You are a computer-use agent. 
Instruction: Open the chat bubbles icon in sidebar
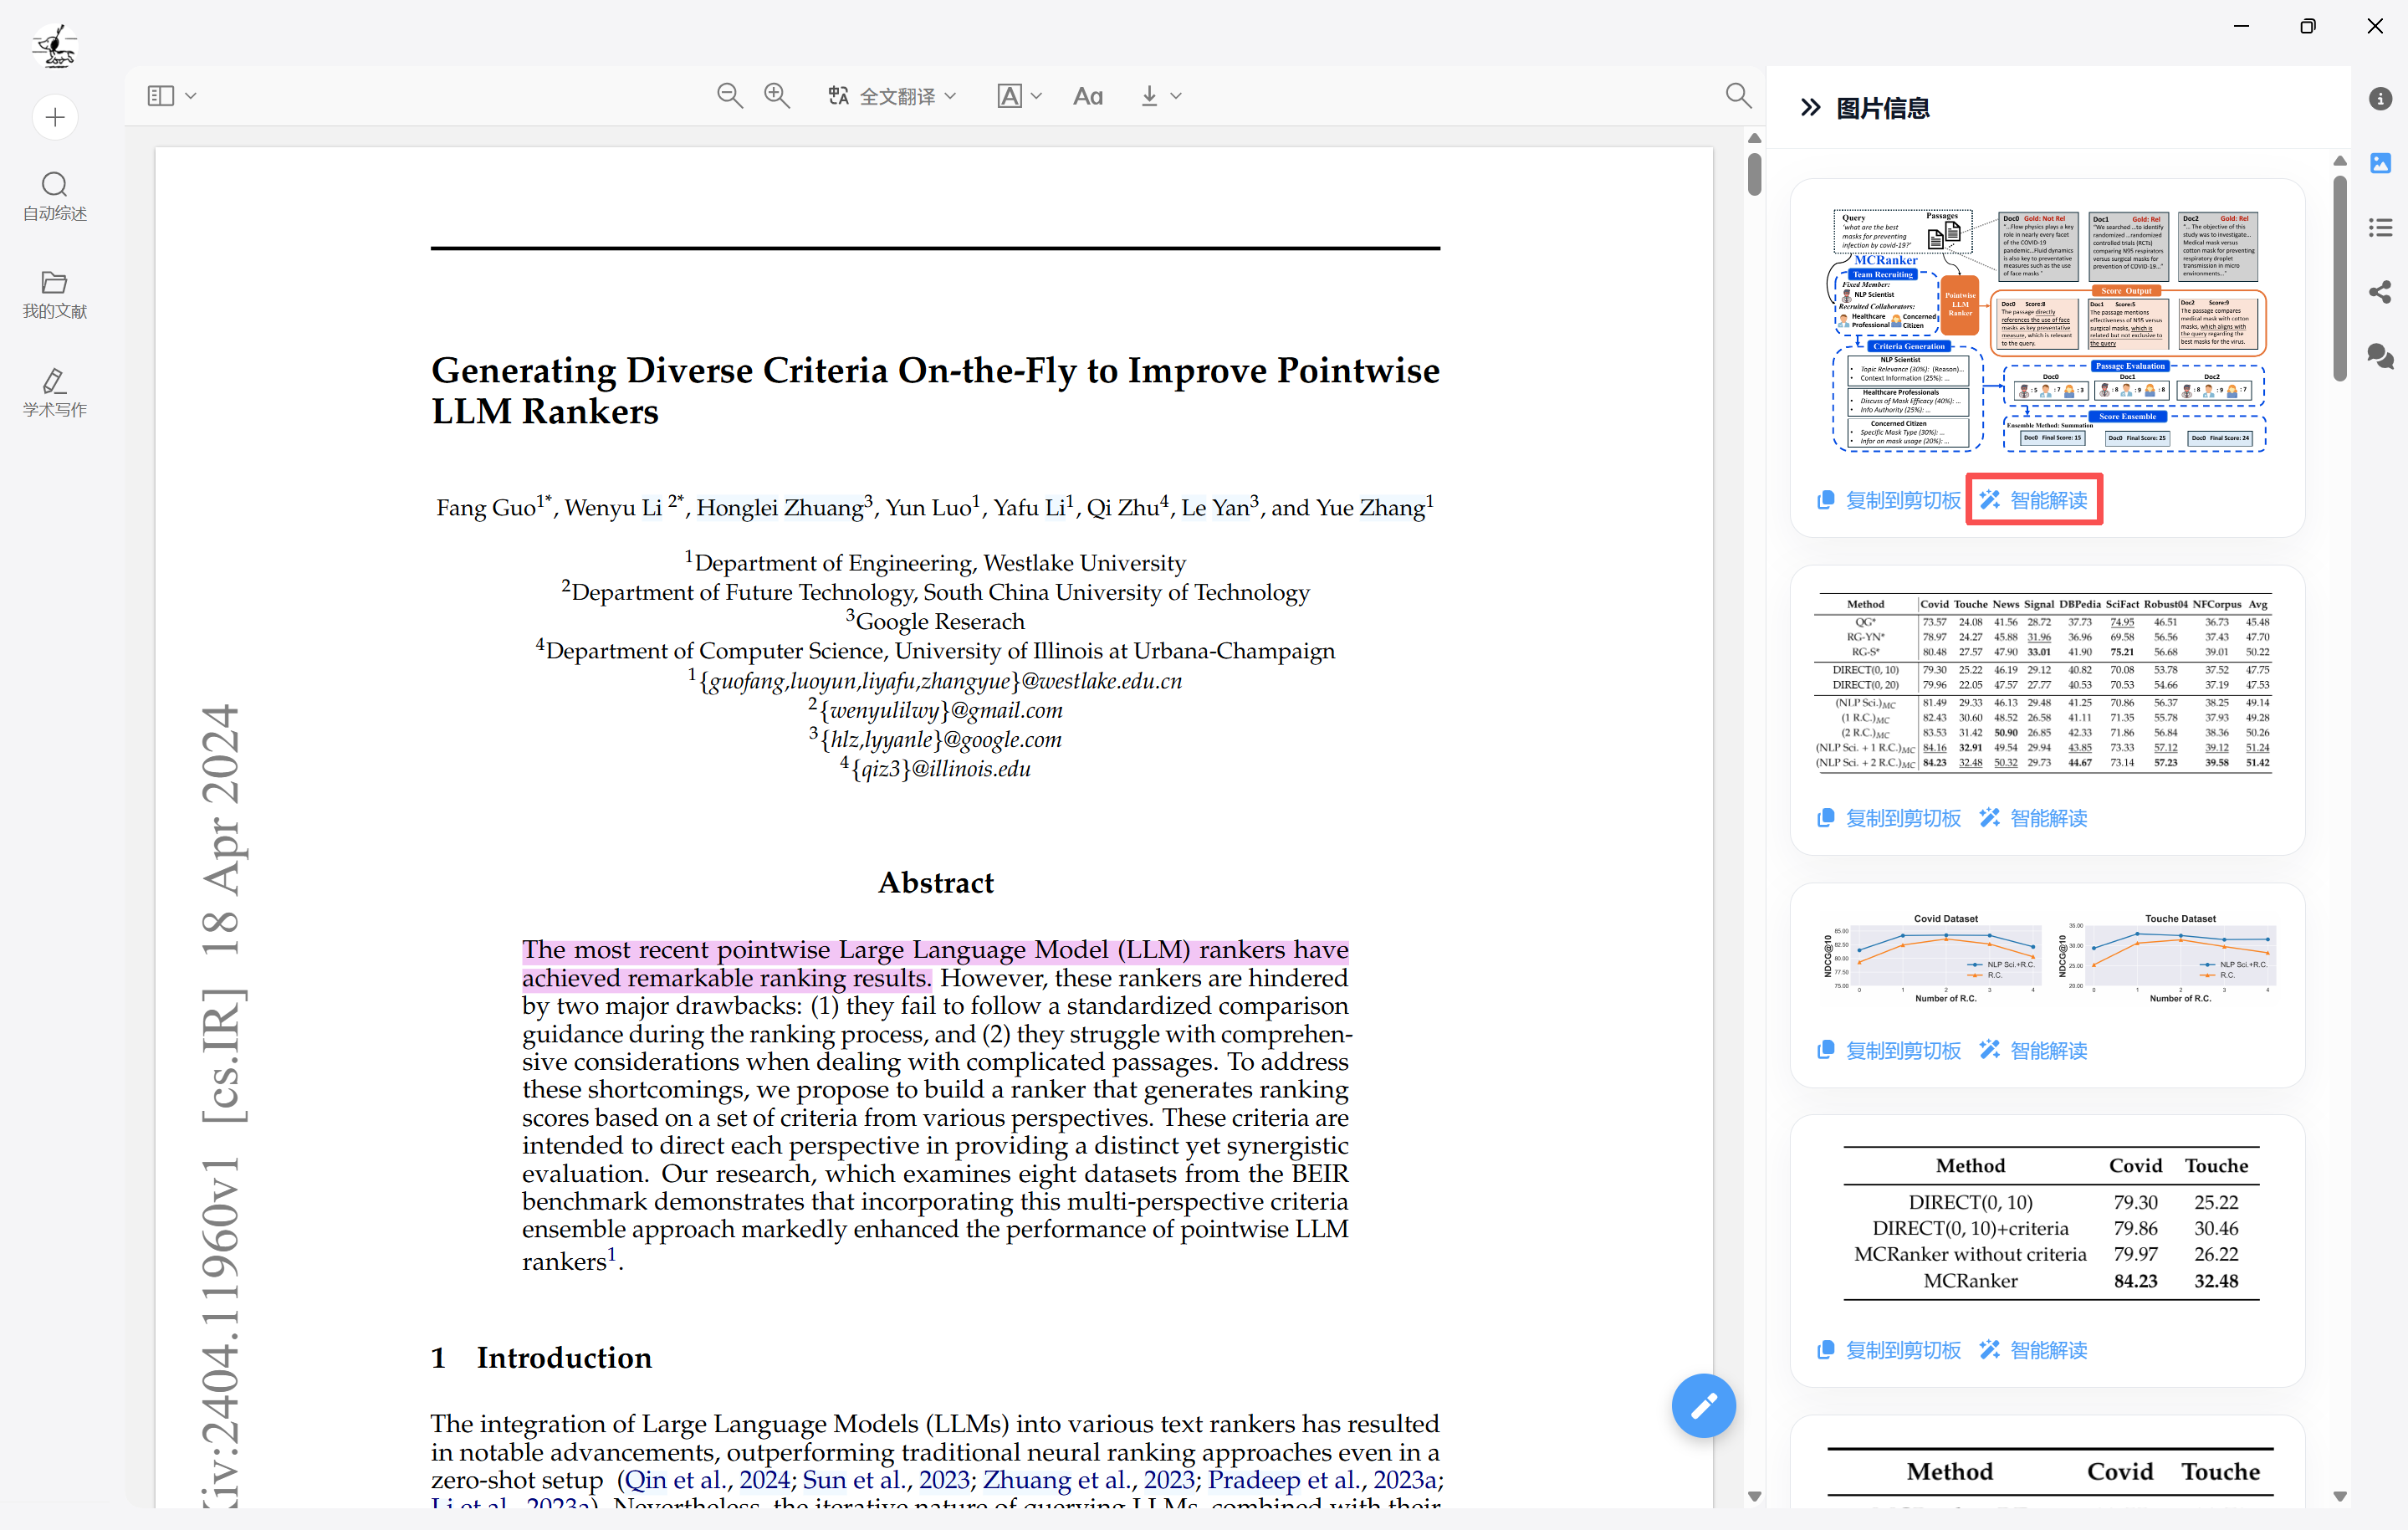pos(2380,356)
